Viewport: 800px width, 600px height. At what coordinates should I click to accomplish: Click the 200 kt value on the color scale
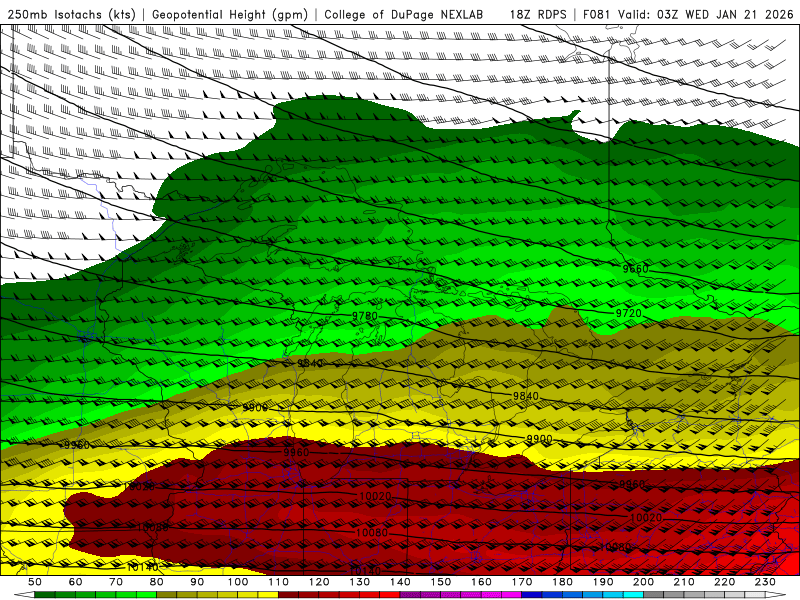[x=643, y=582]
